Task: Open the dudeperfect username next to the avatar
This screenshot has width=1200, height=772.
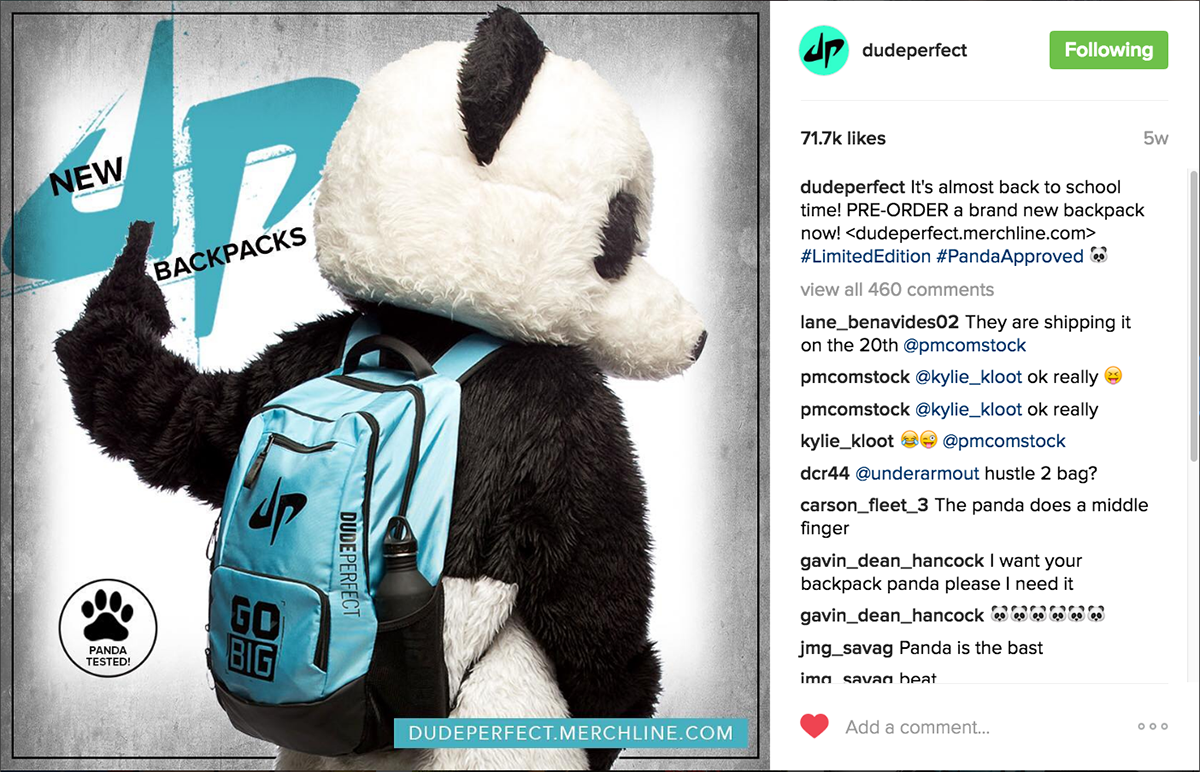Action: click(914, 50)
